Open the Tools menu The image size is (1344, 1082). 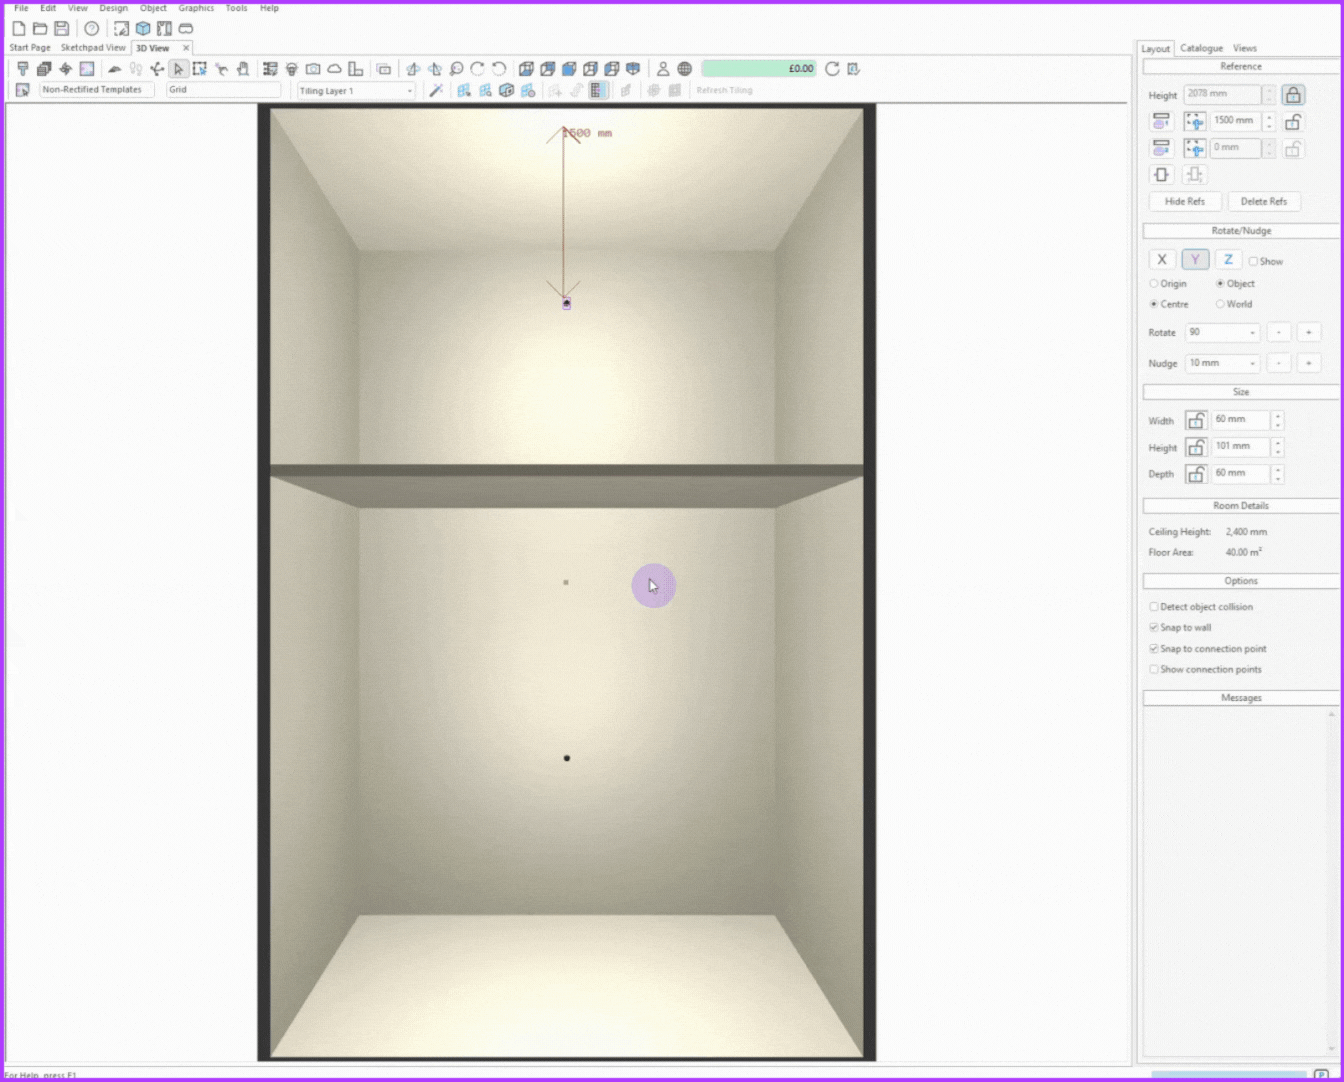pyautogui.click(x=236, y=8)
